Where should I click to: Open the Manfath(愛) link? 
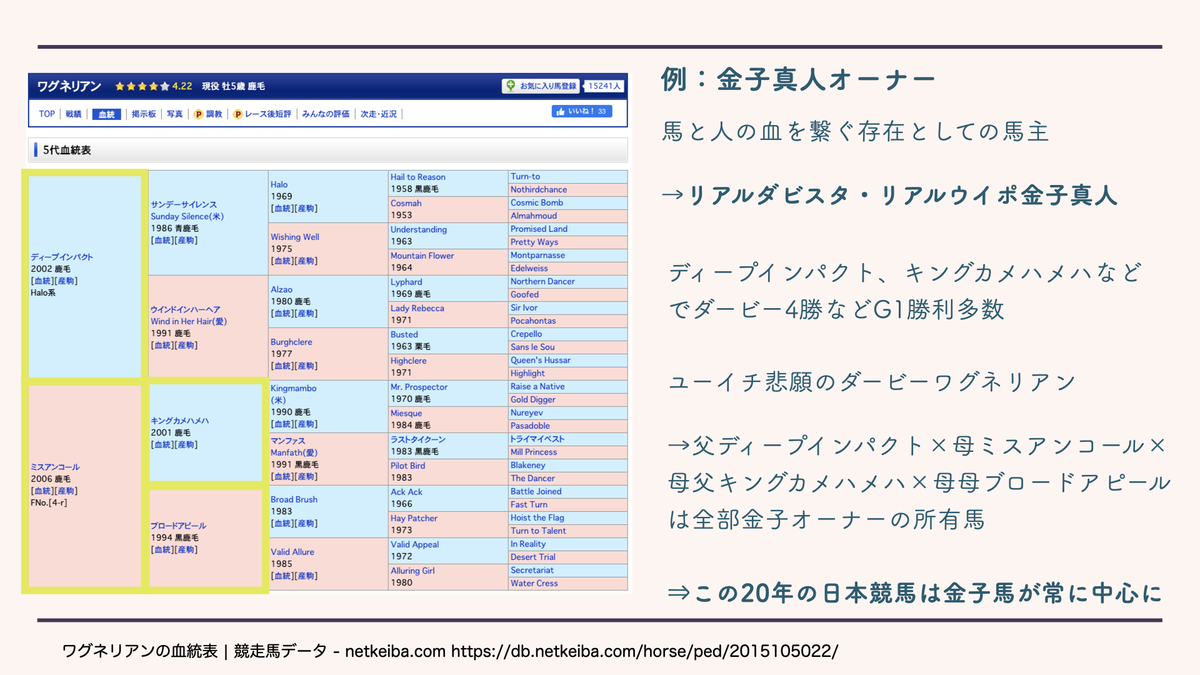click(295, 453)
